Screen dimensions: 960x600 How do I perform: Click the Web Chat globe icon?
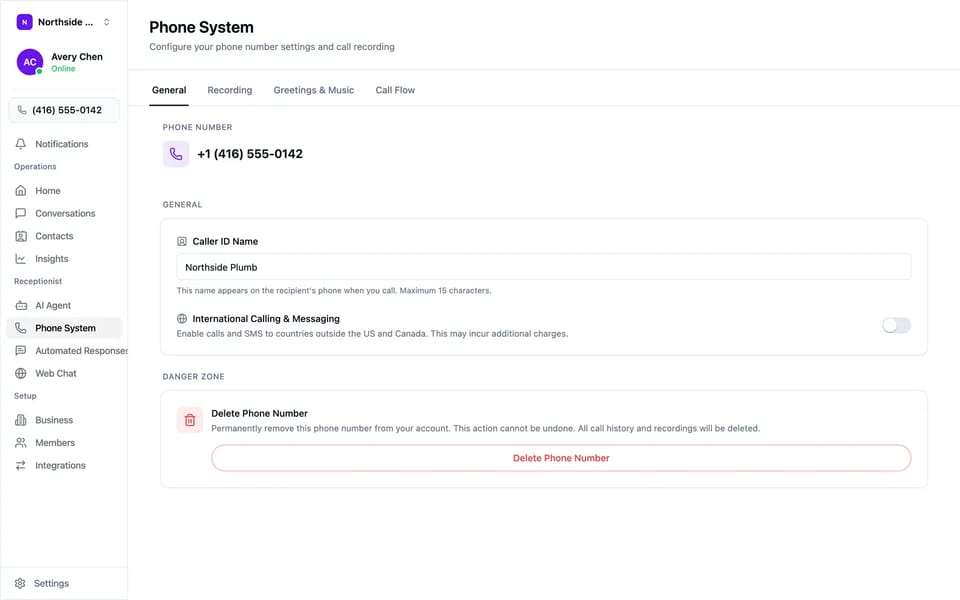tap(21, 373)
